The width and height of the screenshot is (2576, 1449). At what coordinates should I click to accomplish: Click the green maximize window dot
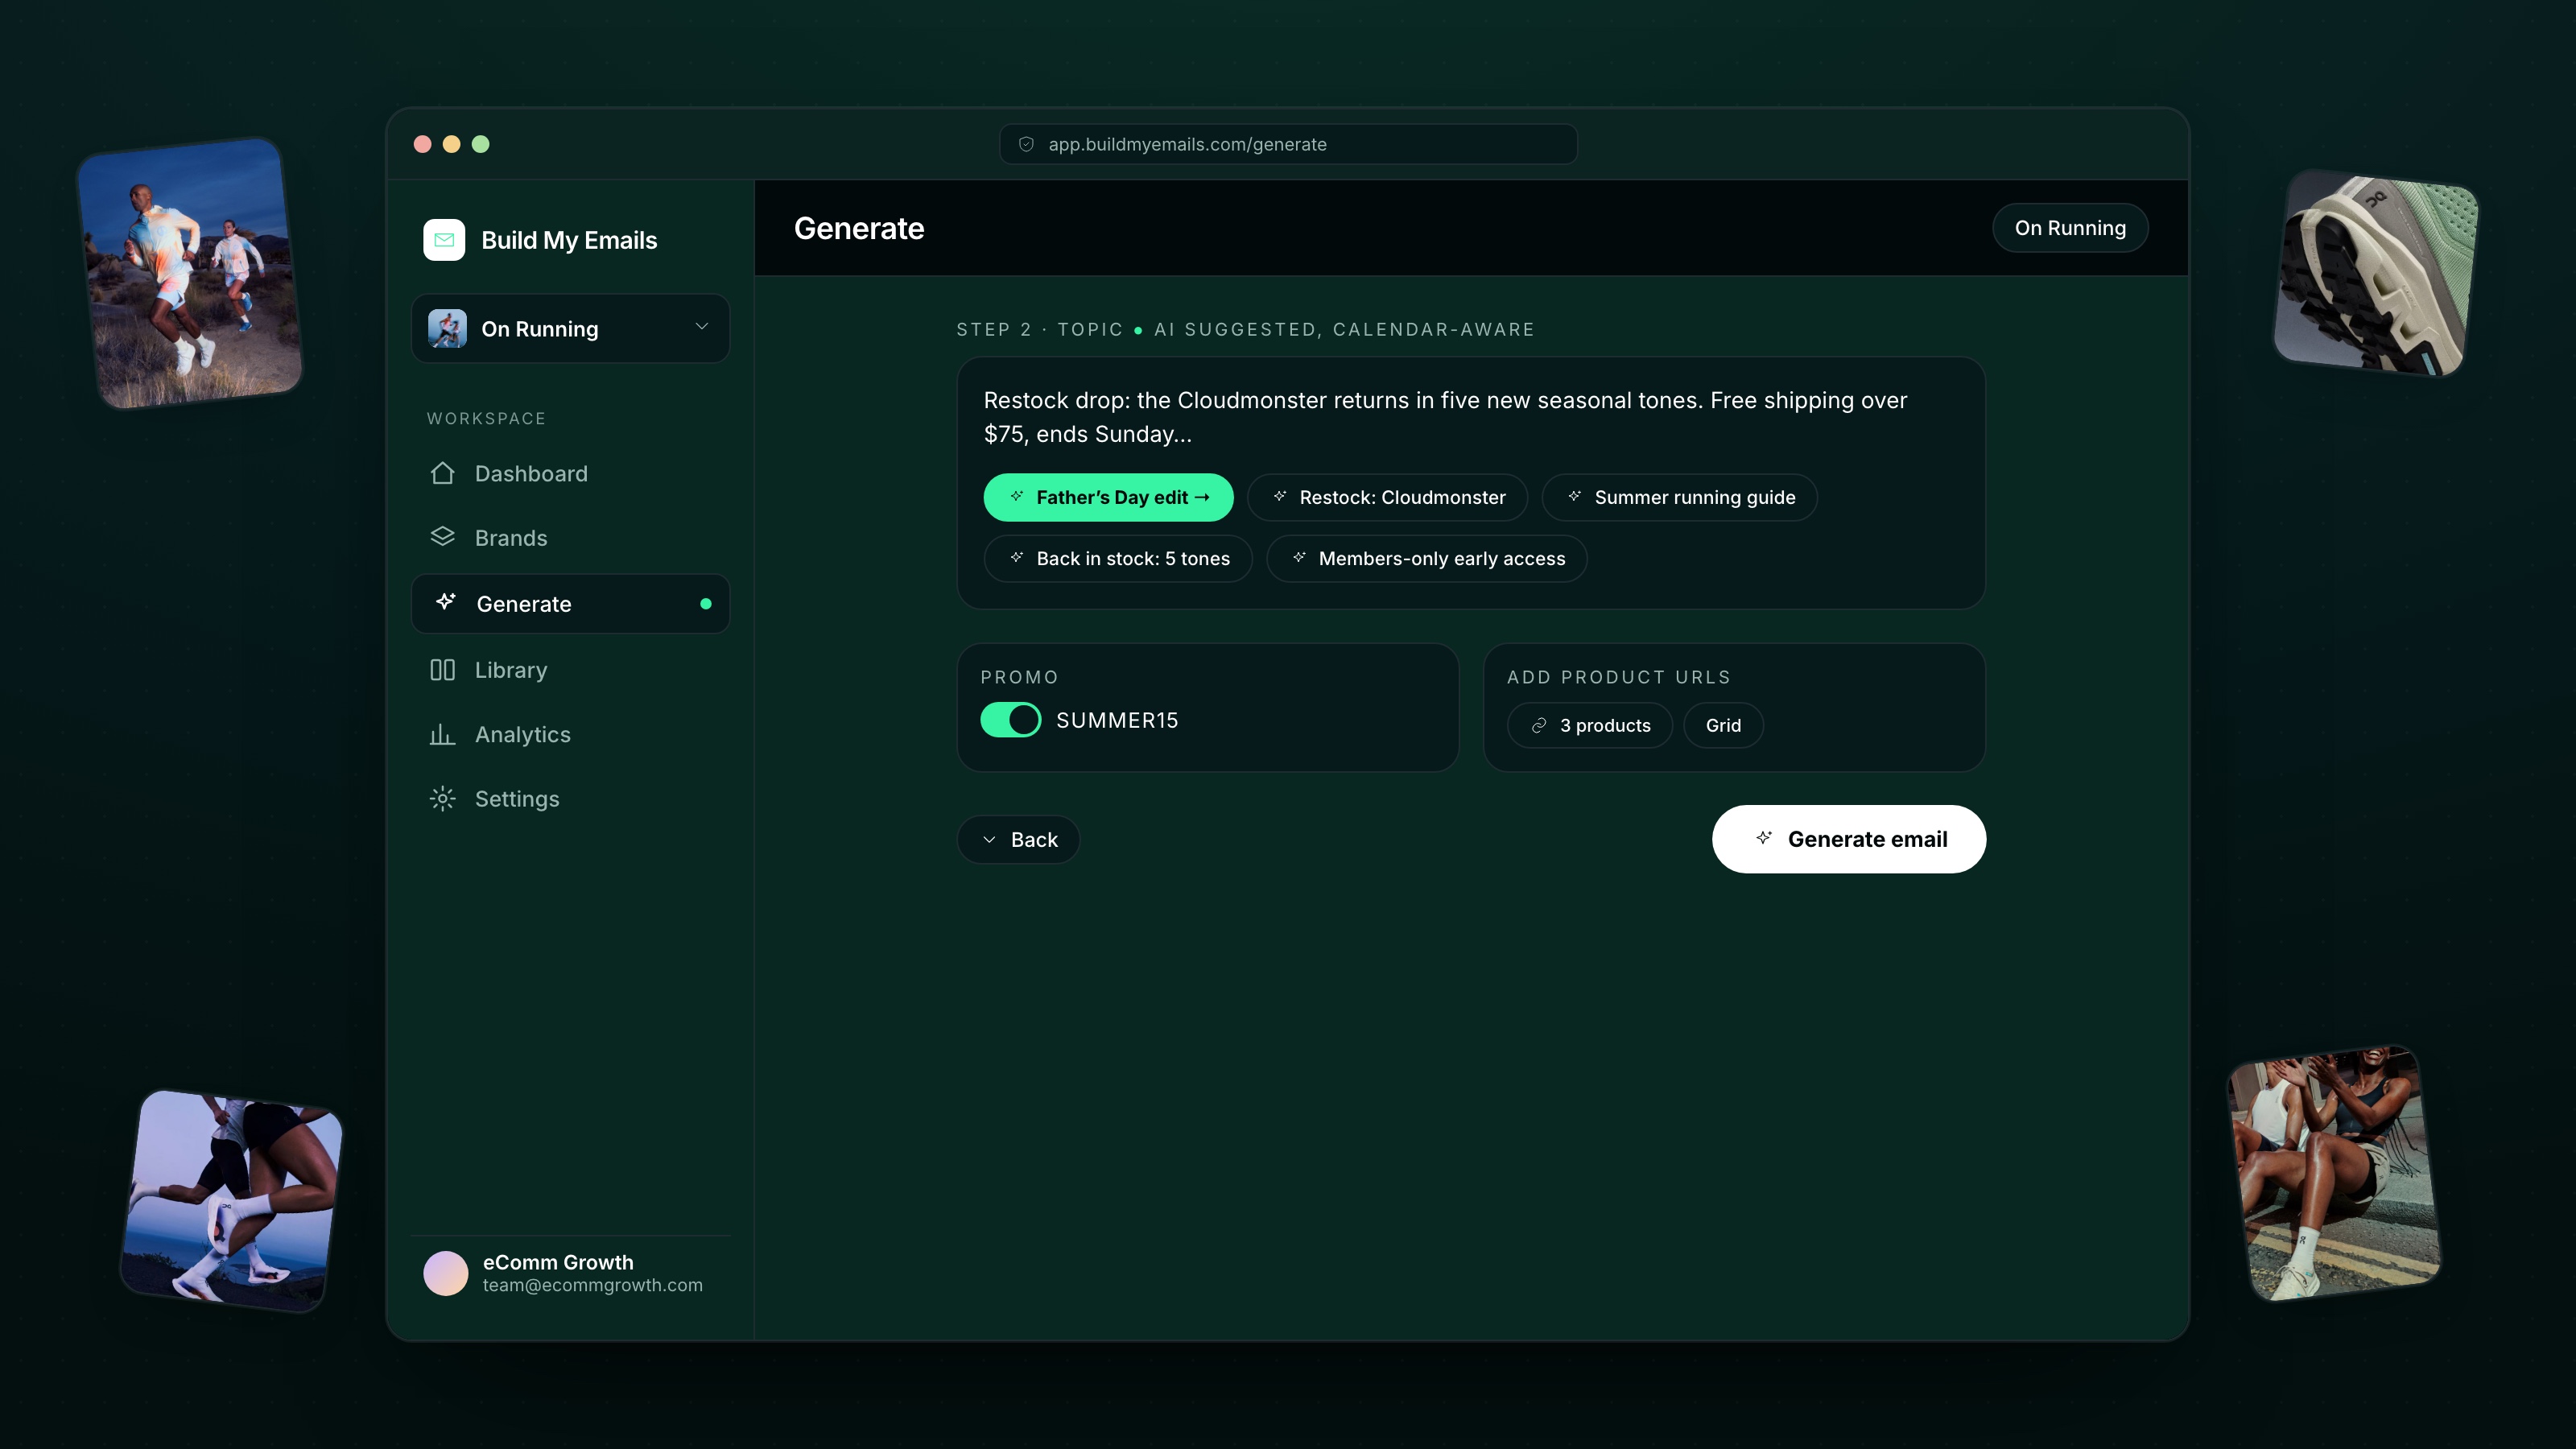(x=481, y=144)
